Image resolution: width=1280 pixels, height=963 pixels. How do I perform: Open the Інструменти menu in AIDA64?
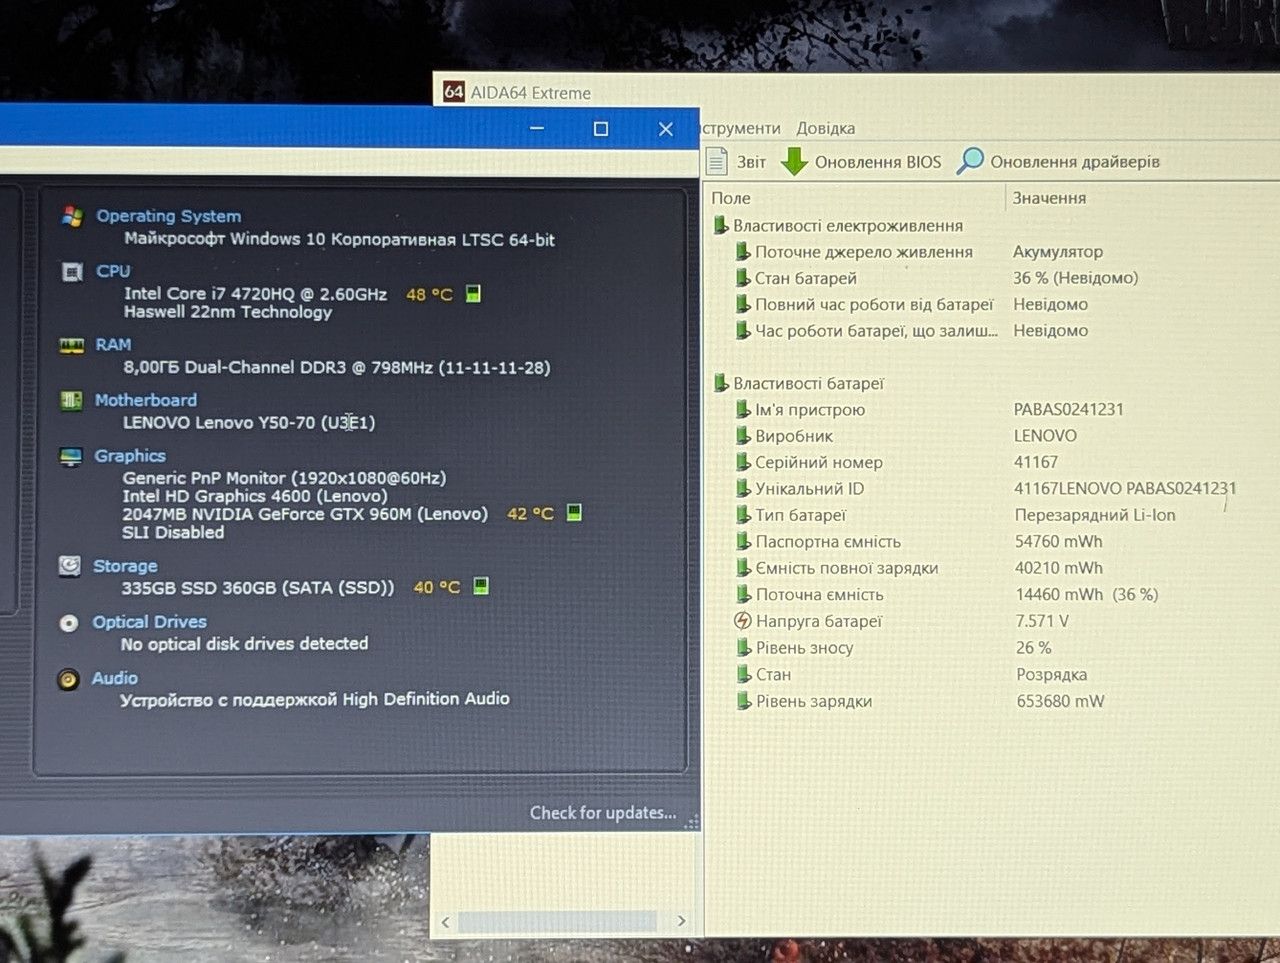741,128
